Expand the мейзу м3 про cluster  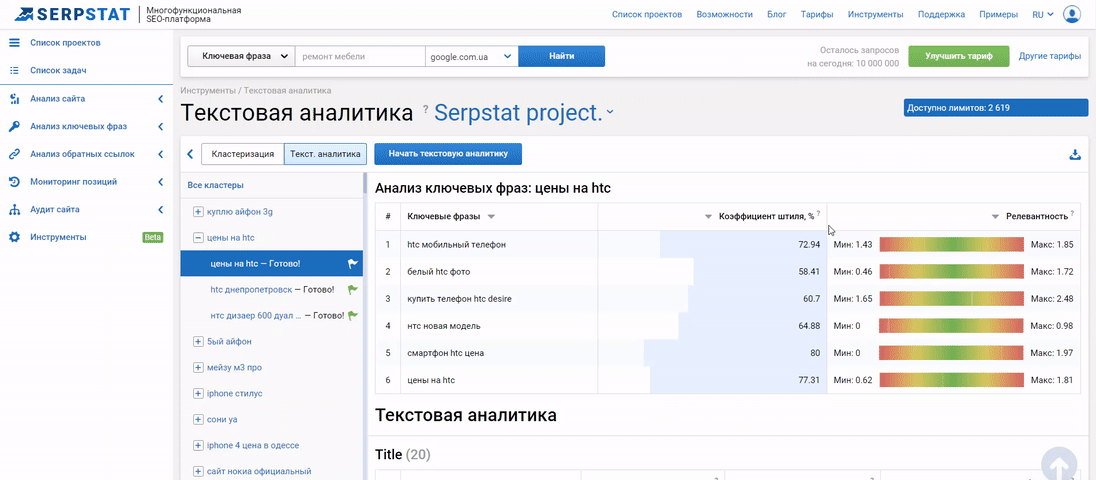198,368
